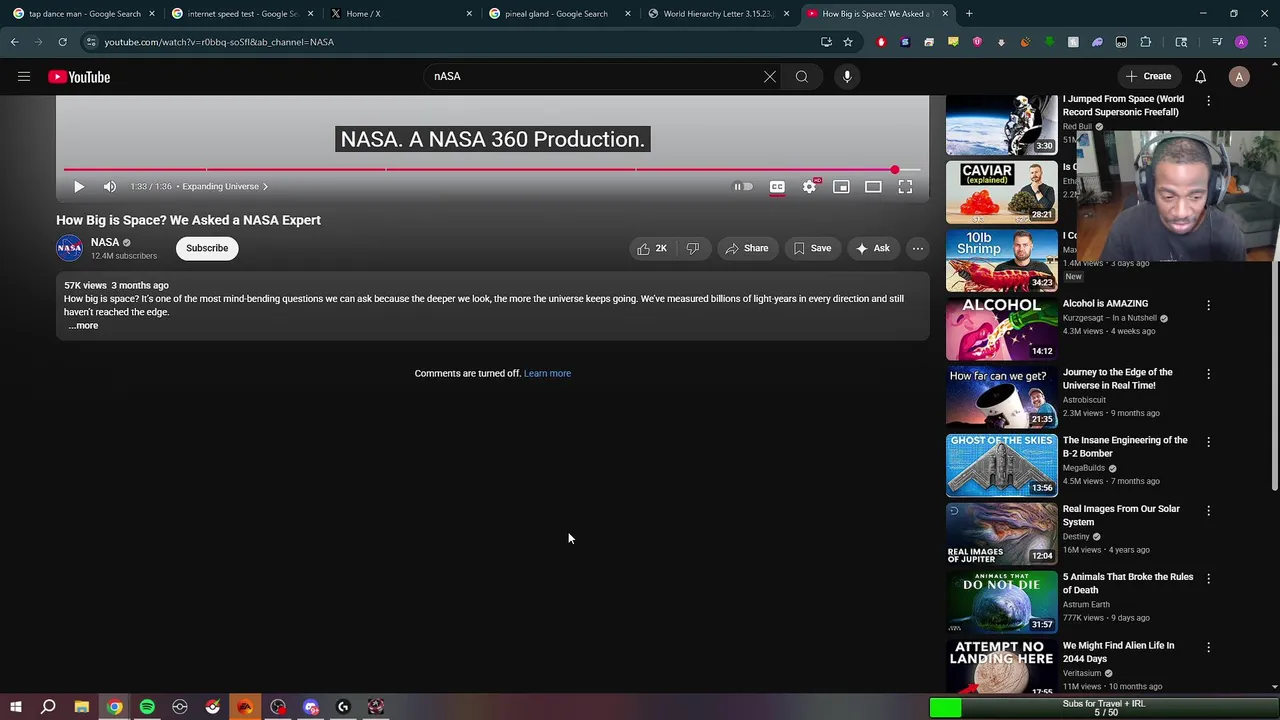
Task: Share the video
Action: point(746,248)
